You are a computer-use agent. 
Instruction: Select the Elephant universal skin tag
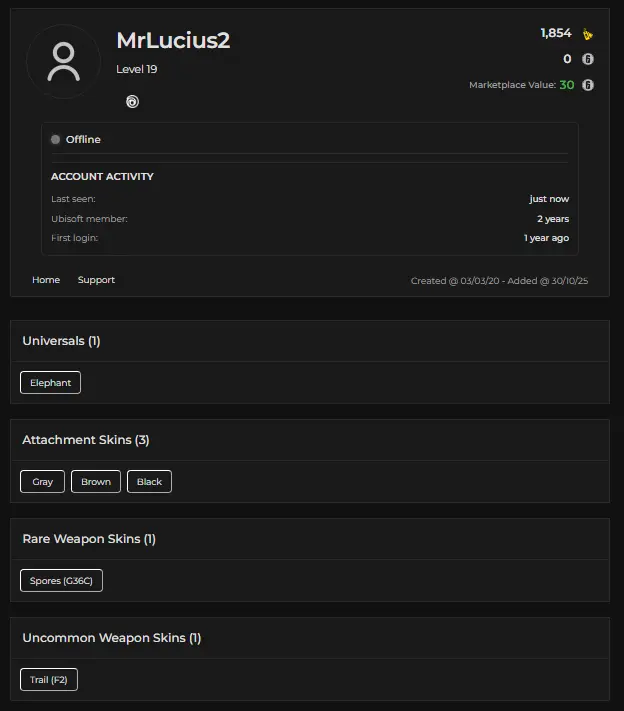[x=50, y=383]
